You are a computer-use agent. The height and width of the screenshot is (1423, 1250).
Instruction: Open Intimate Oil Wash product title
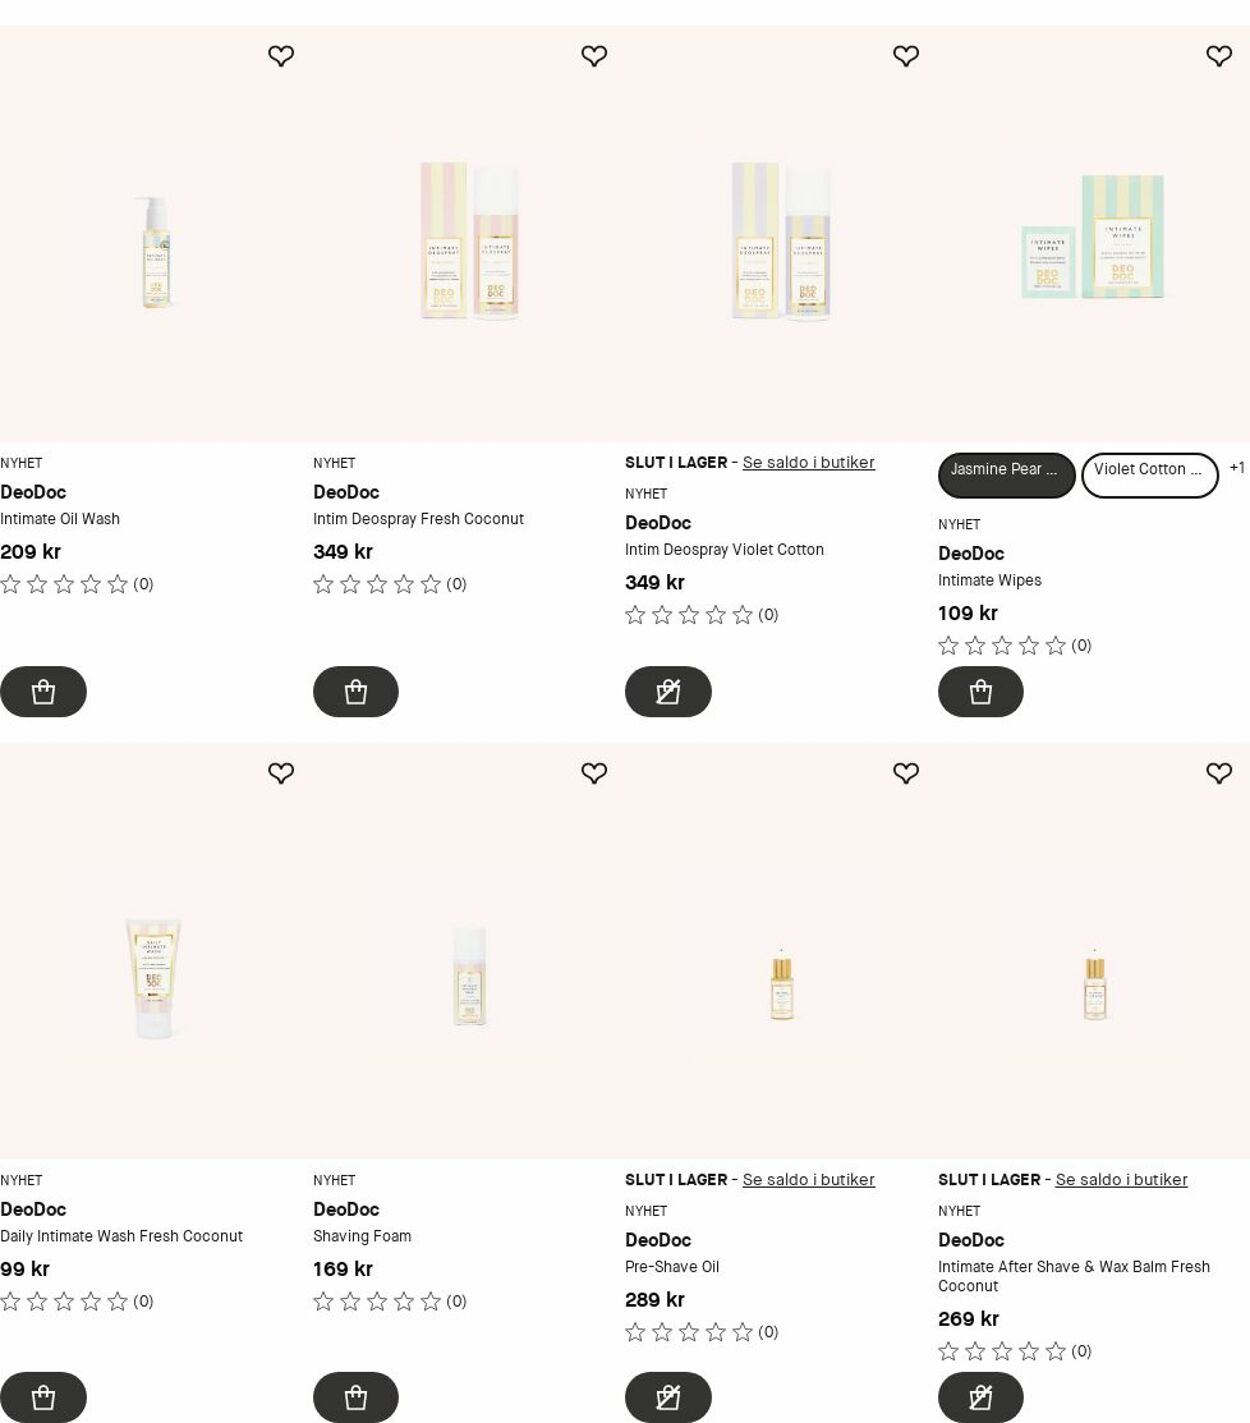coord(60,519)
